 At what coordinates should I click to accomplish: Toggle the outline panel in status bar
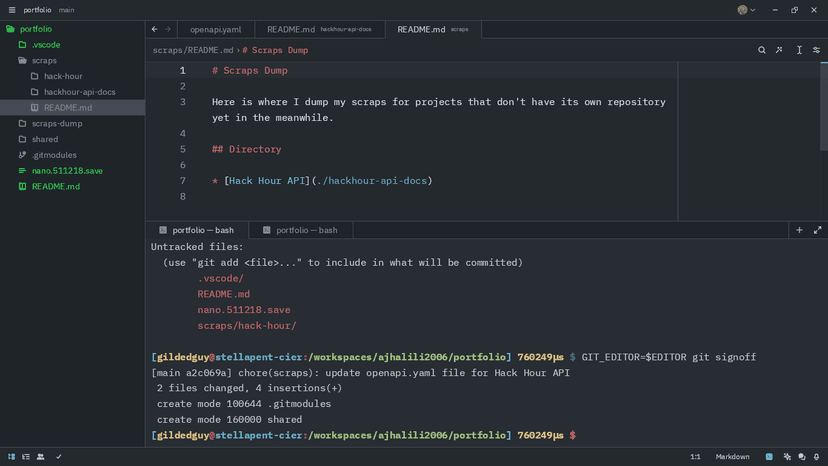click(26, 457)
